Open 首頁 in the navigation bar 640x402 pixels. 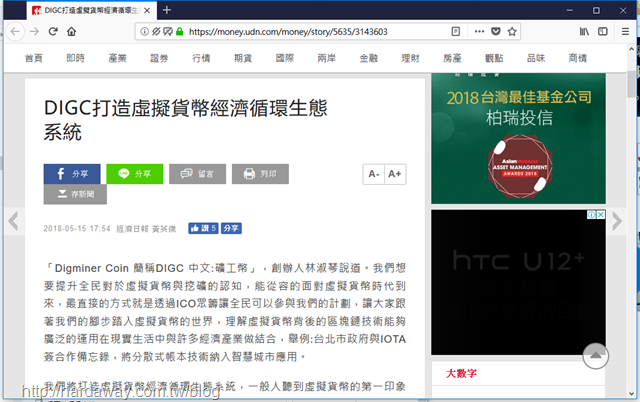33,58
